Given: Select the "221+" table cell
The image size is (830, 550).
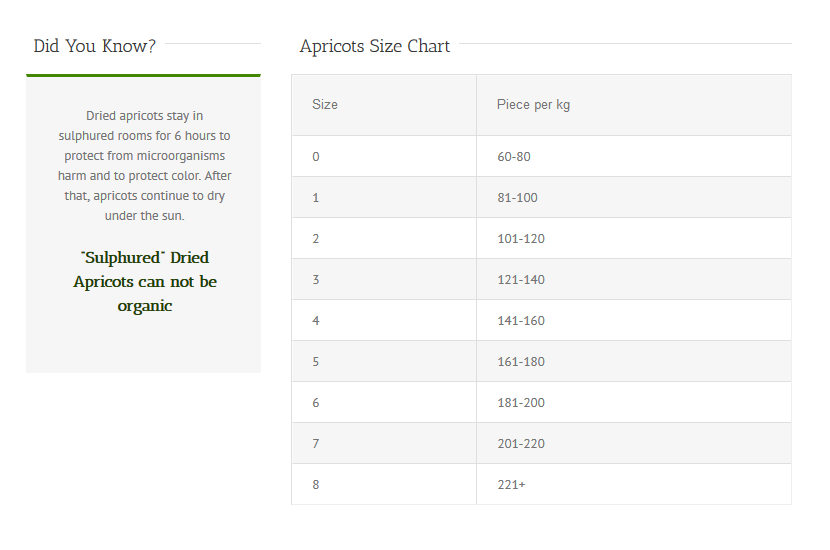Looking at the screenshot, I should pos(511,485).
